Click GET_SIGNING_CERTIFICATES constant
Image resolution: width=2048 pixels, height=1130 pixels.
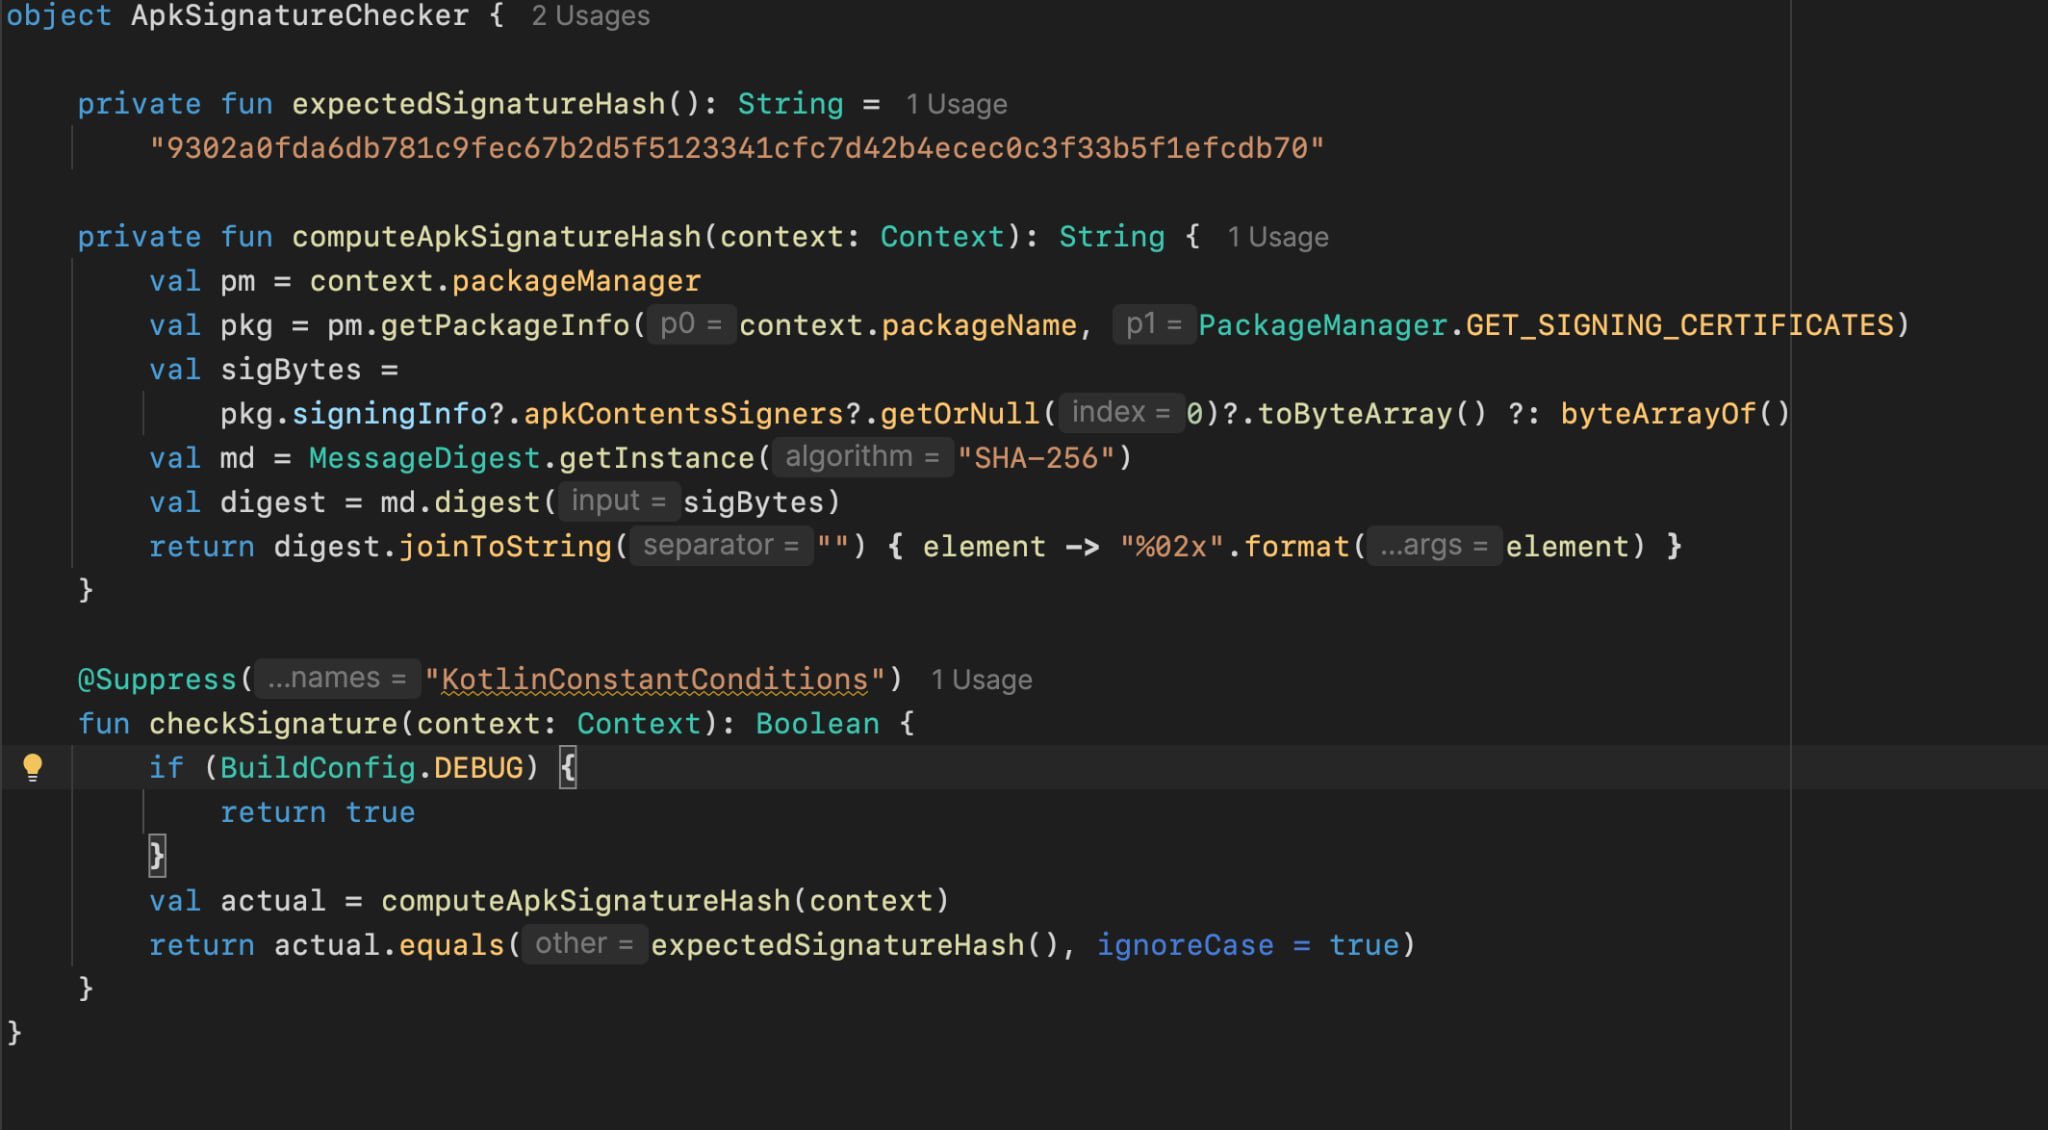pyautogui.click(x=1679, y=325)
